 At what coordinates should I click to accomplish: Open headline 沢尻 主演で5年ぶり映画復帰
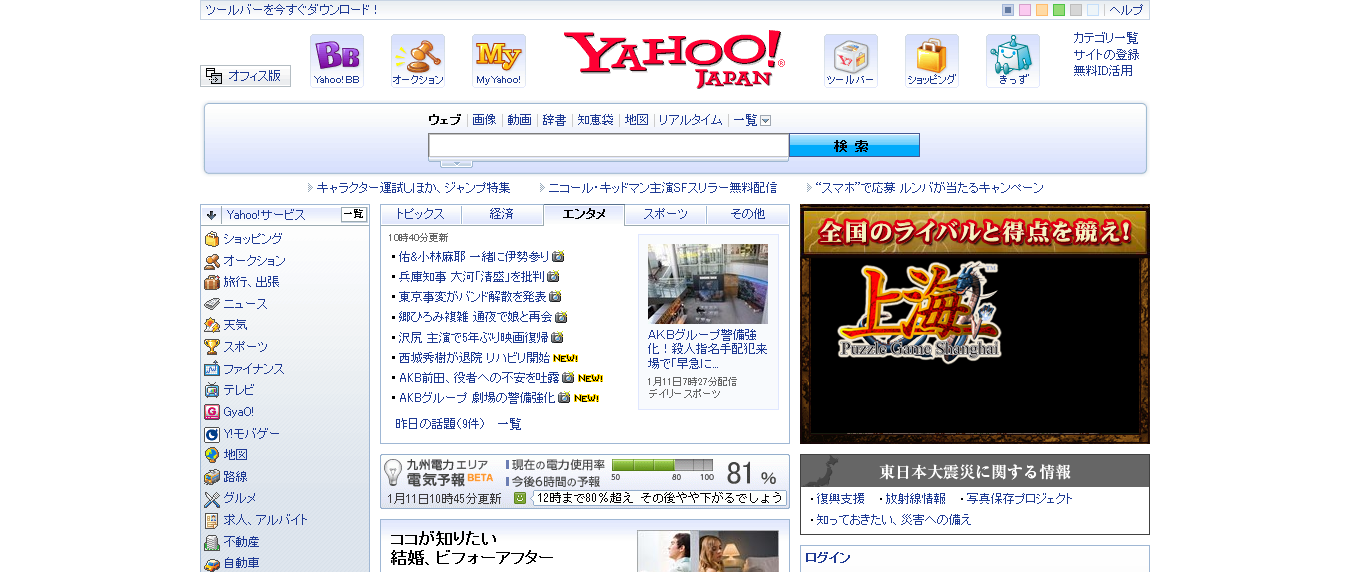(474, 337)
